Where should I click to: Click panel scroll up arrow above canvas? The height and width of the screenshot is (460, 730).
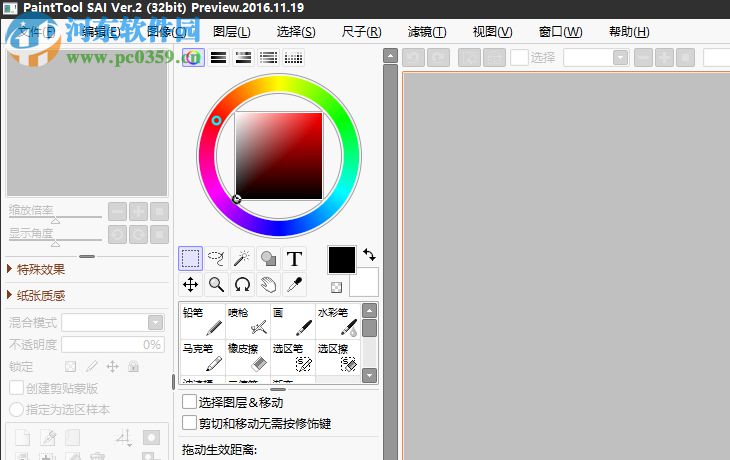(391, 56)
